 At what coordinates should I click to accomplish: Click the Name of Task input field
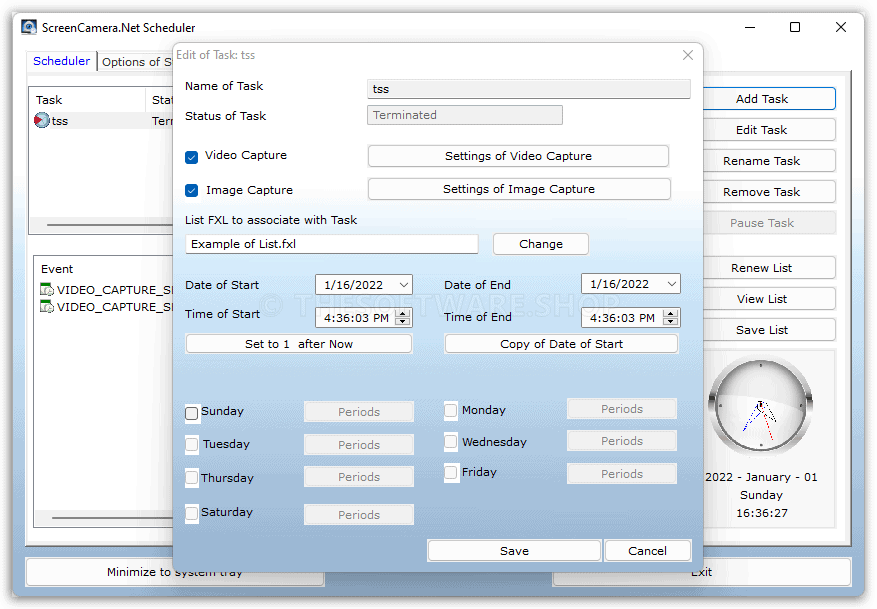pos(528,89)
